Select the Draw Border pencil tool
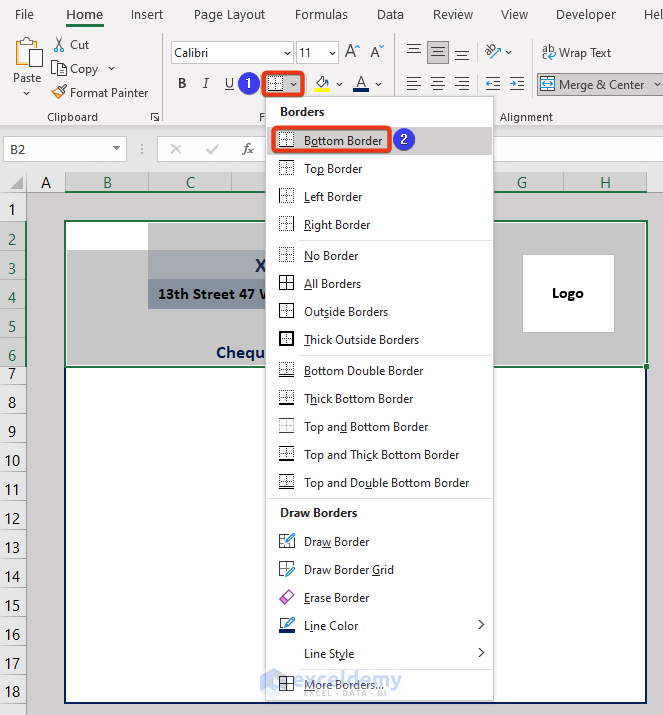The height and width of the screenshot is (715, 663). click(x=379, y=542)
